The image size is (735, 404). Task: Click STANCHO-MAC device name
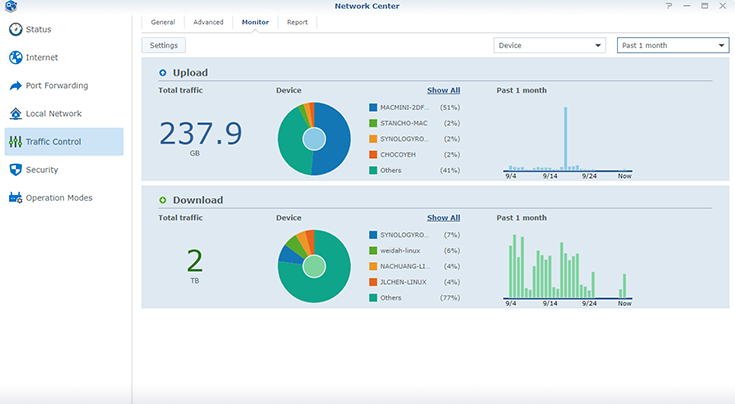404,123
